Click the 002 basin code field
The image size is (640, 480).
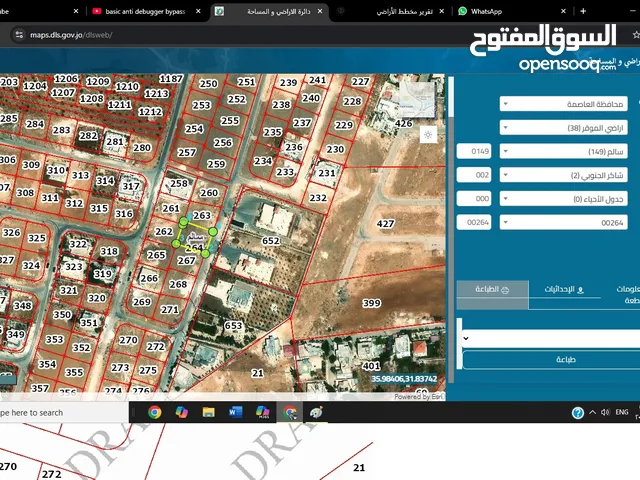[474, 175]
